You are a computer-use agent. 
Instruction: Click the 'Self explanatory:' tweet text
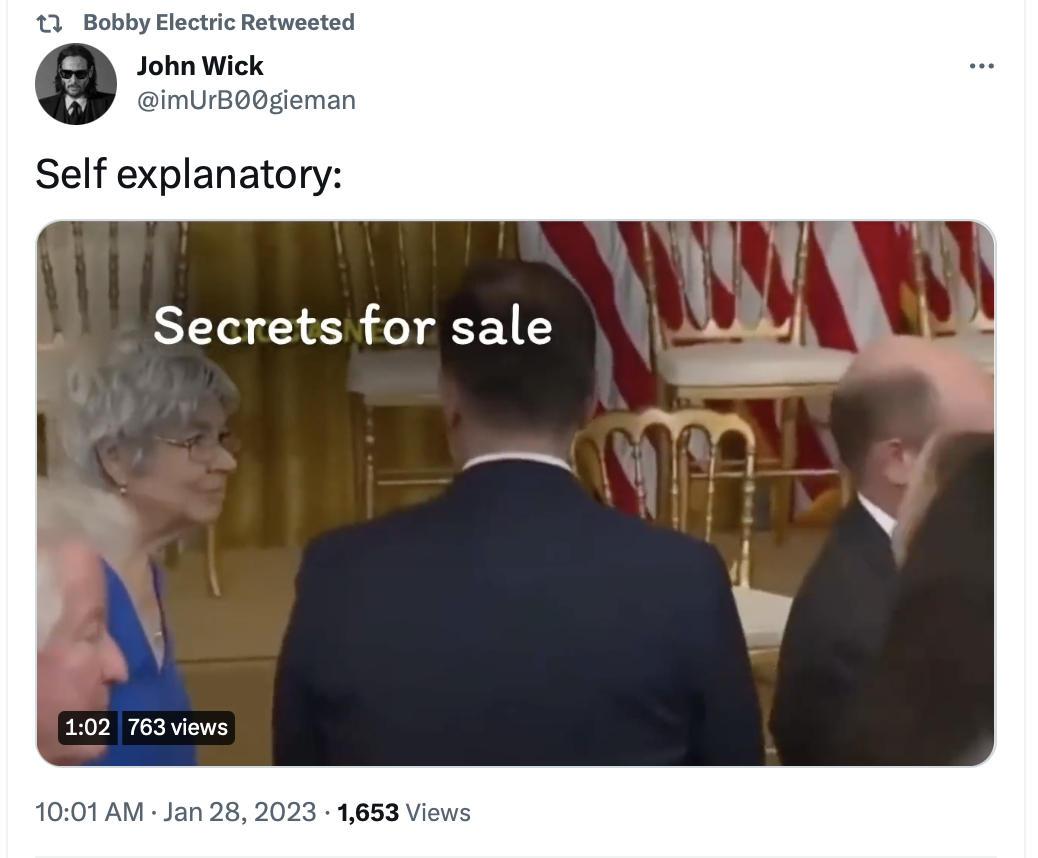[189, 174]
